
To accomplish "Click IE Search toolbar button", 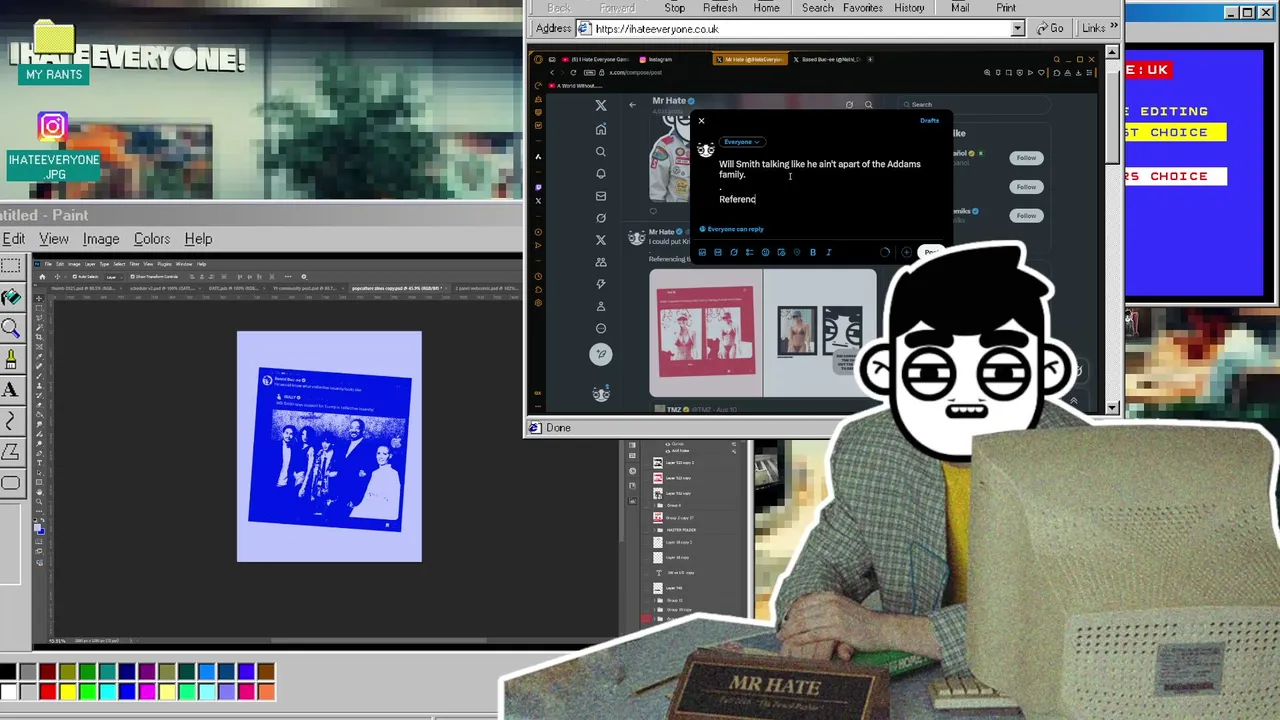I will pyautogui.click(x=817, y=7).
